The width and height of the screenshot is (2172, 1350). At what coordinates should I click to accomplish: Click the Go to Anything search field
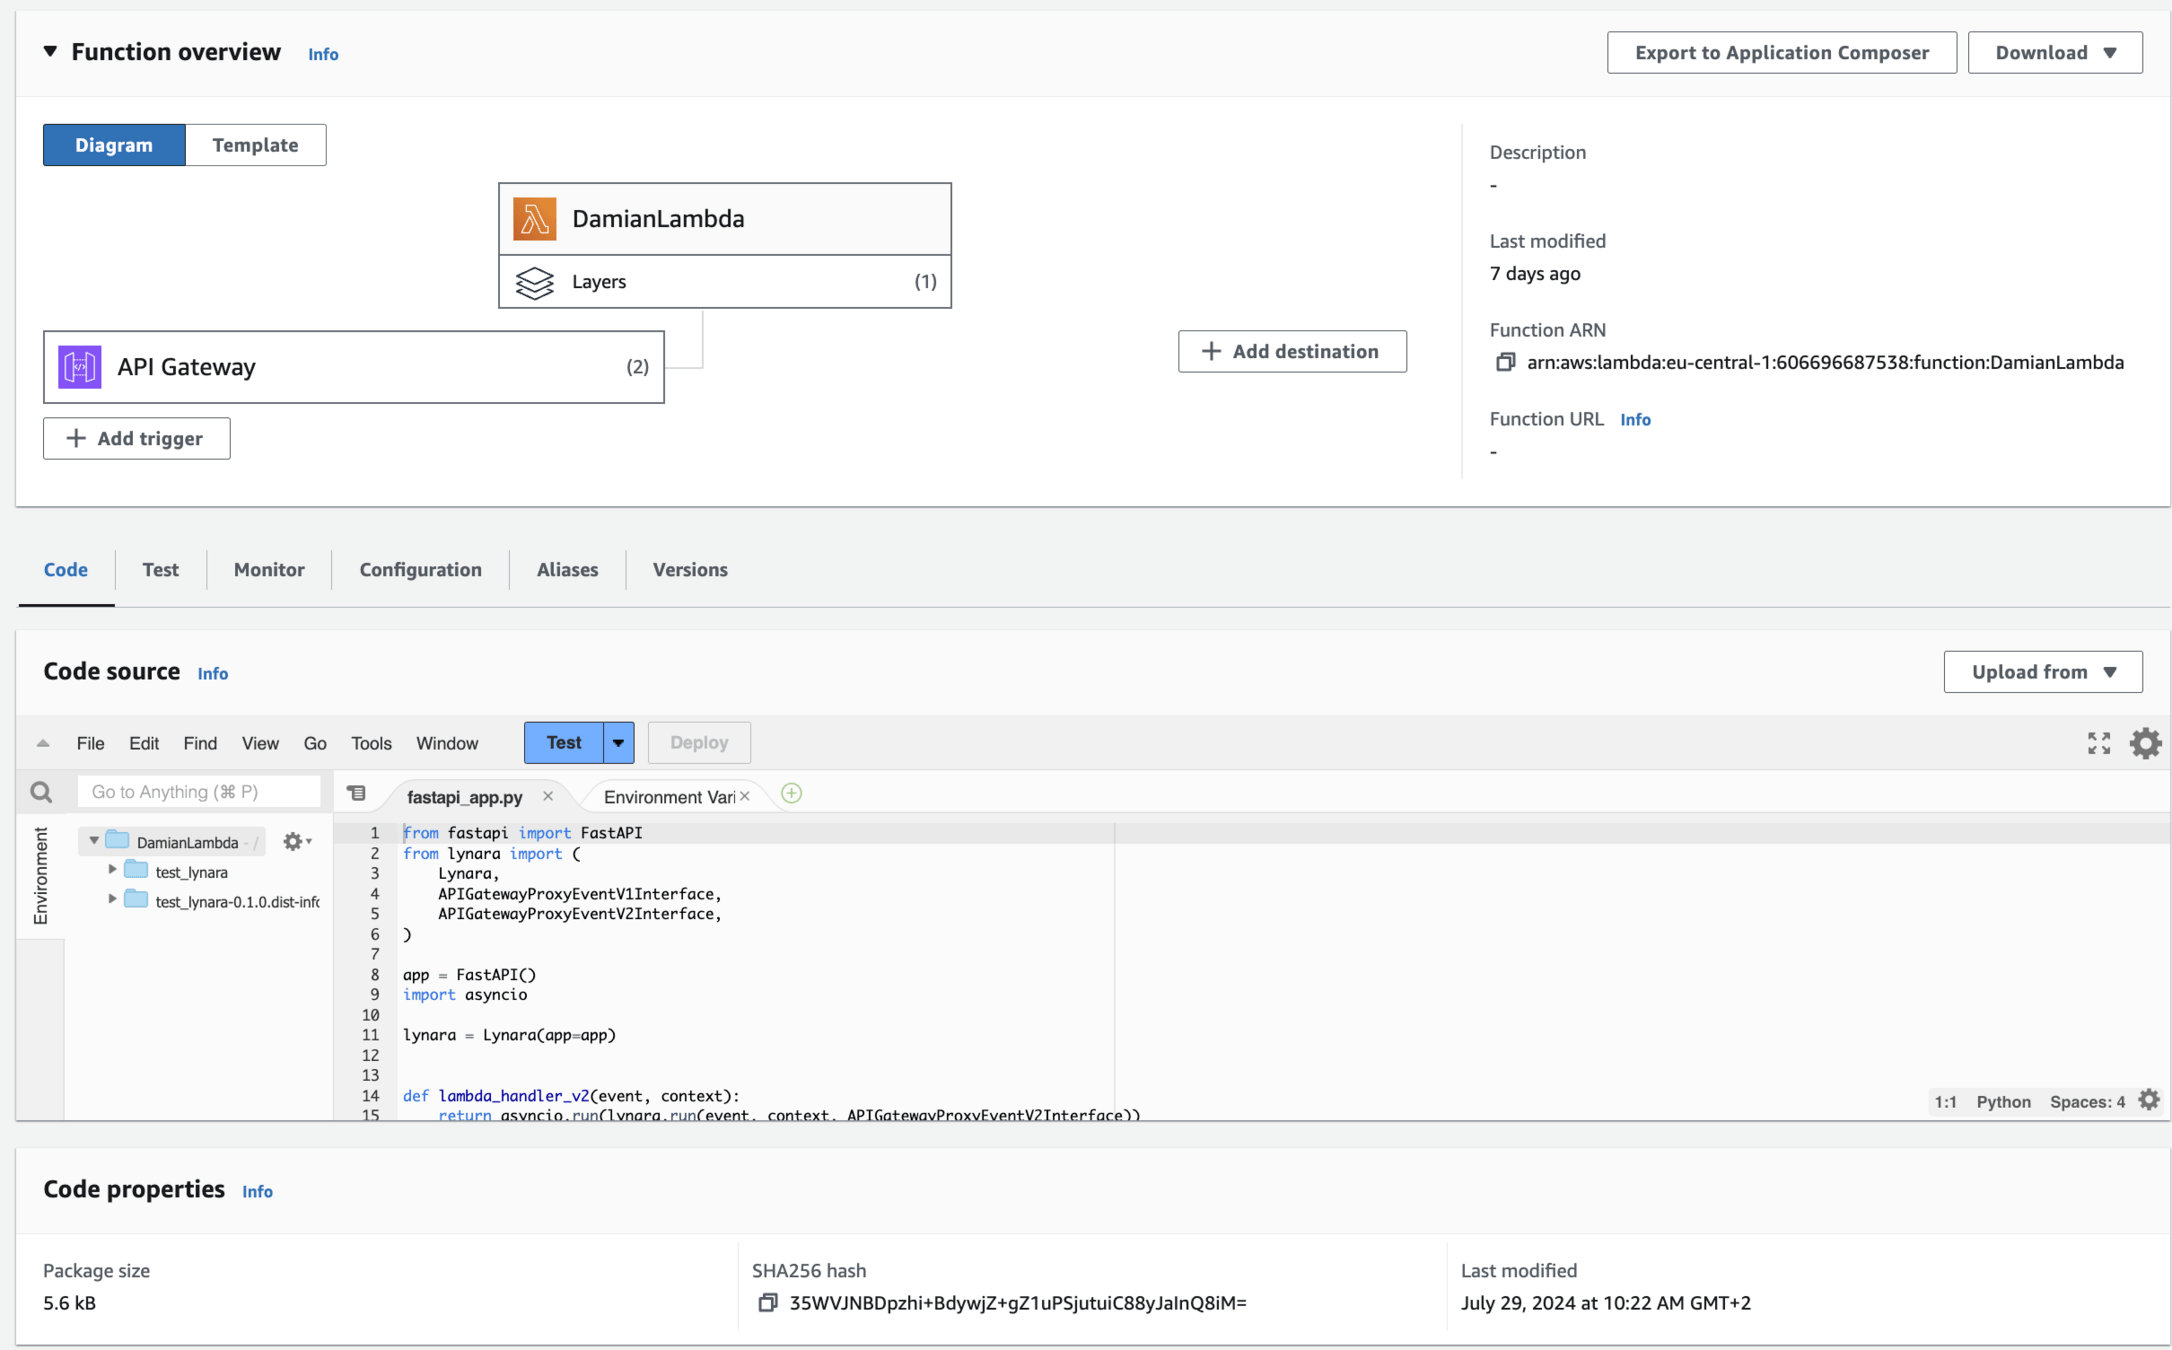click(x=198, y=792)
